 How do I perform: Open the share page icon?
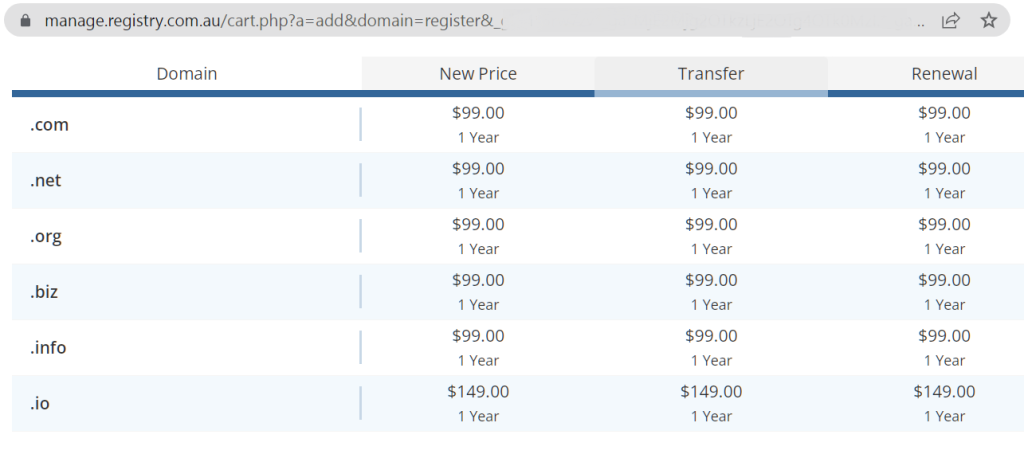coord(951,20)
